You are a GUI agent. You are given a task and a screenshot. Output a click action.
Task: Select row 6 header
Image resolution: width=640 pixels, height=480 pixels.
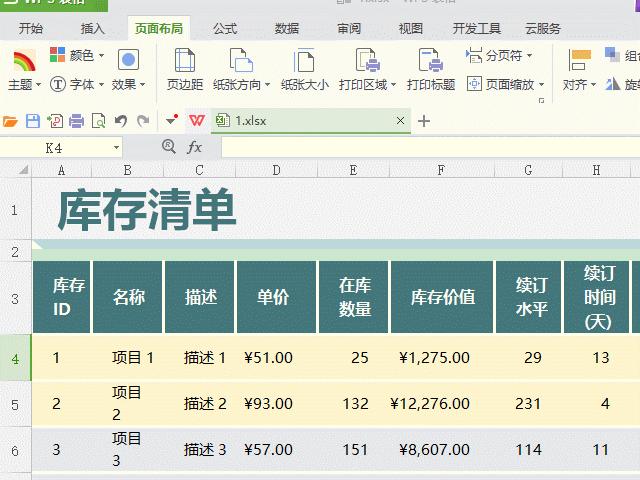click(15, 451)
